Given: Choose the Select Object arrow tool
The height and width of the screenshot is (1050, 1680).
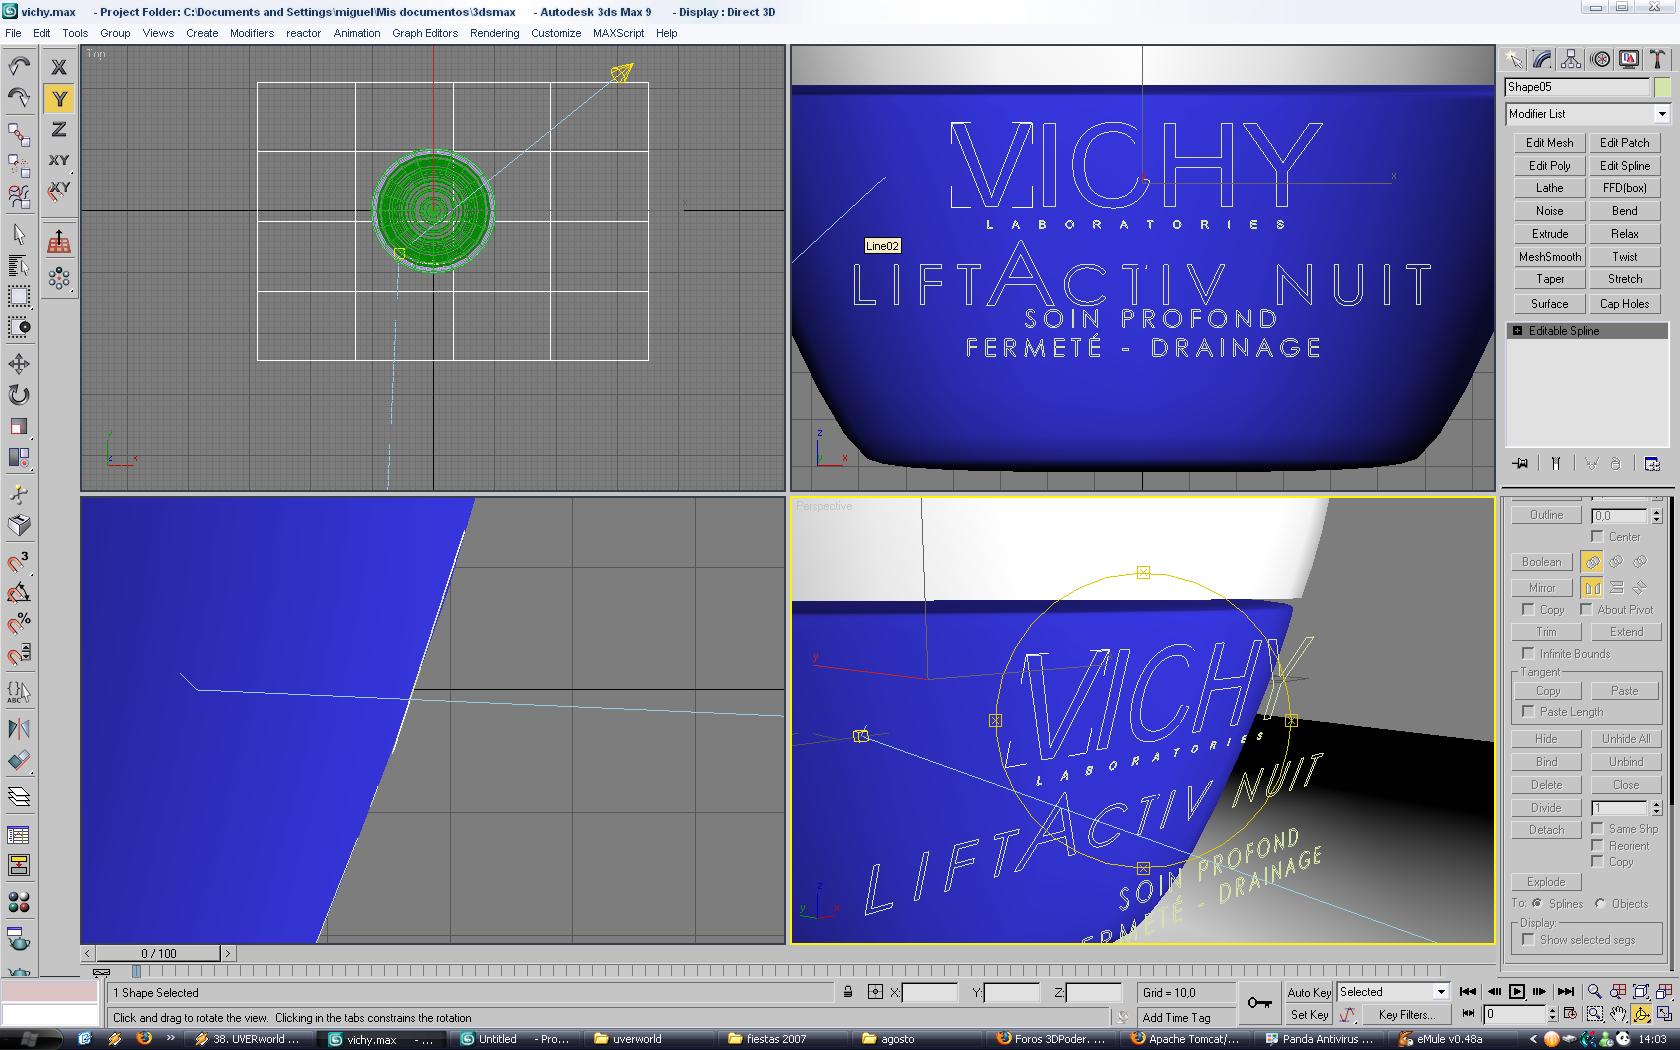Looking at the screenshot, I should coord(19,234).
